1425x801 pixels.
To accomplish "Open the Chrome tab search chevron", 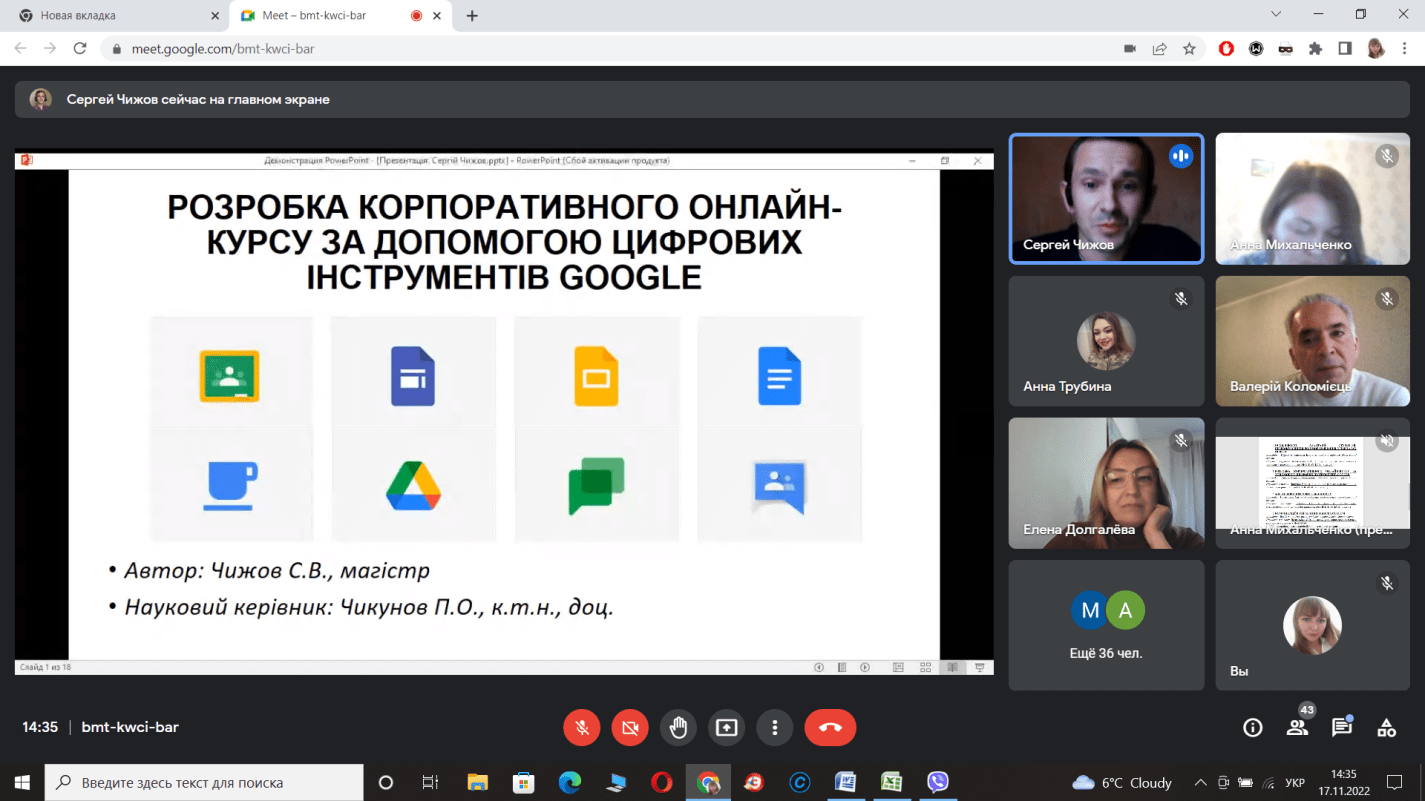I will click(1276, 15).
